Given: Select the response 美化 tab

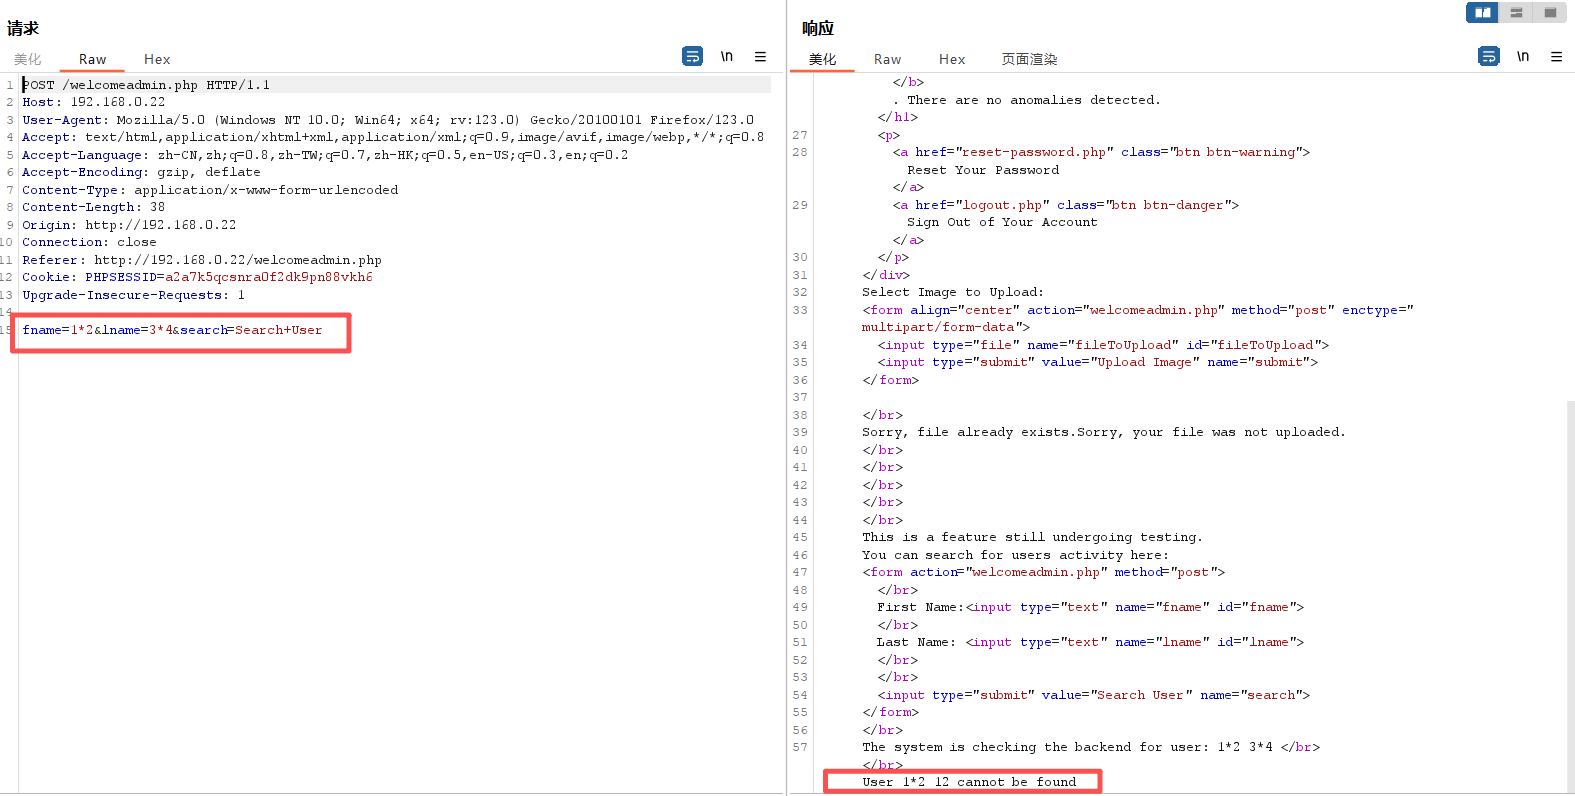Looking at the screenshot, I should [822, 59].
